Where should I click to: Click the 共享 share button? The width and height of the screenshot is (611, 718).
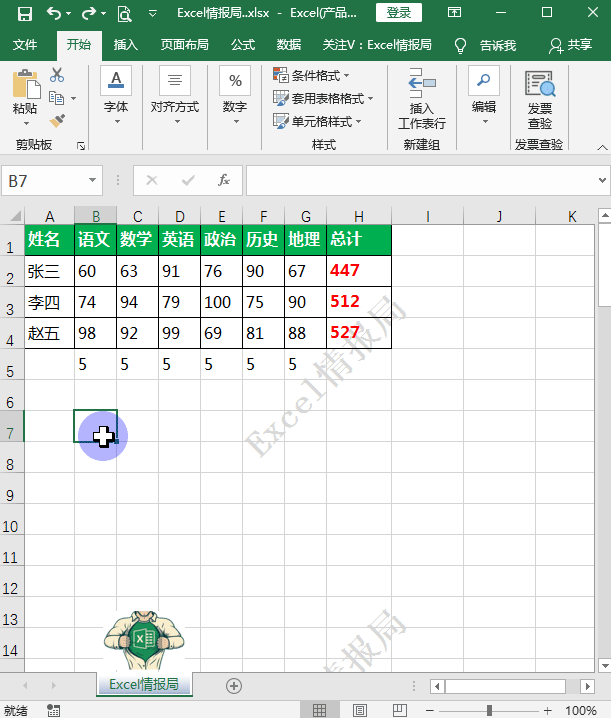point(571,45)
